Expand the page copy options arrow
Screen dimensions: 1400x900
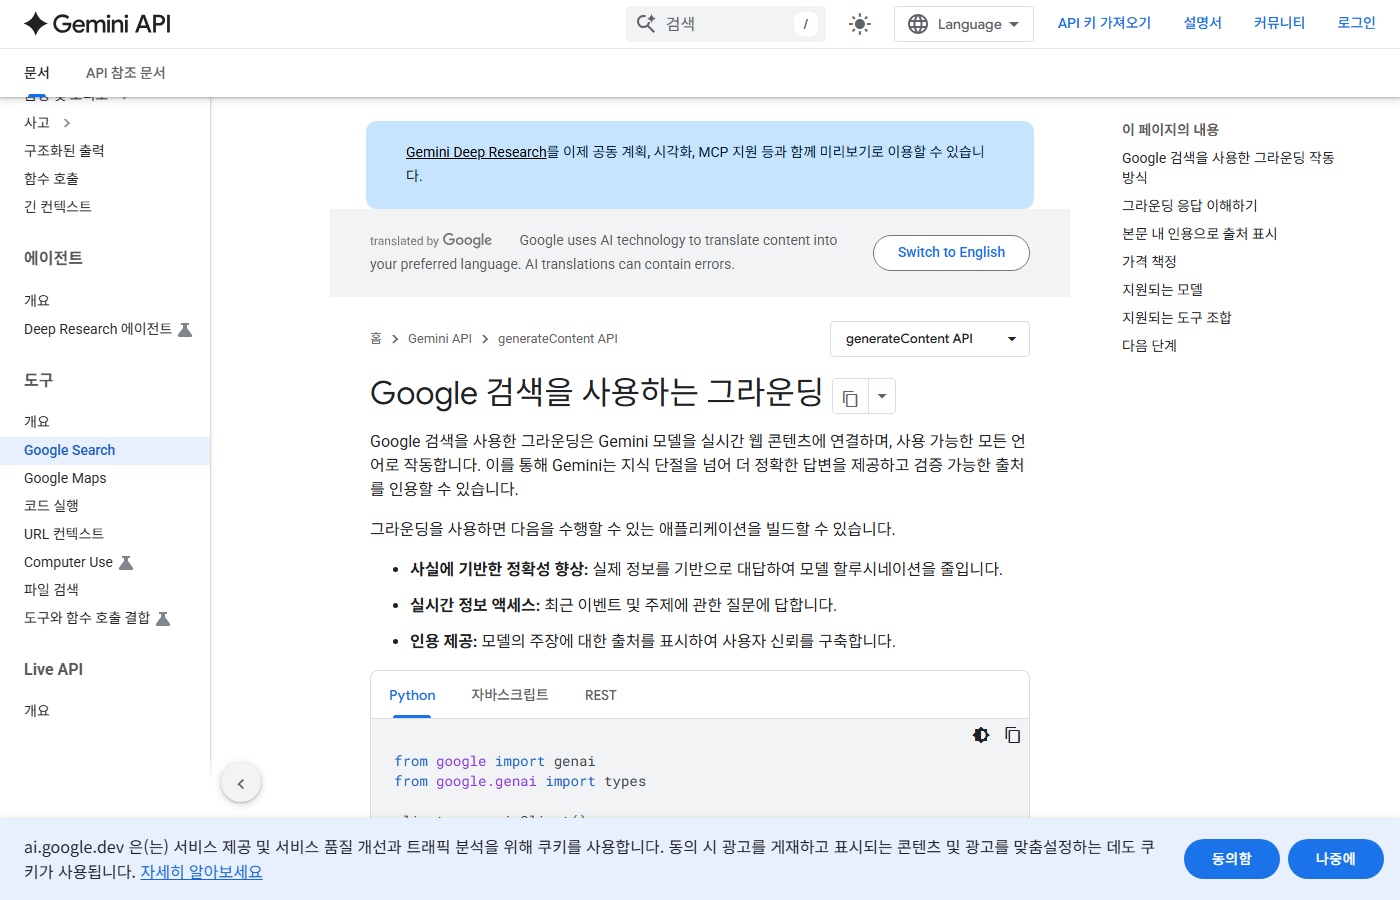[x=882, y=397]
